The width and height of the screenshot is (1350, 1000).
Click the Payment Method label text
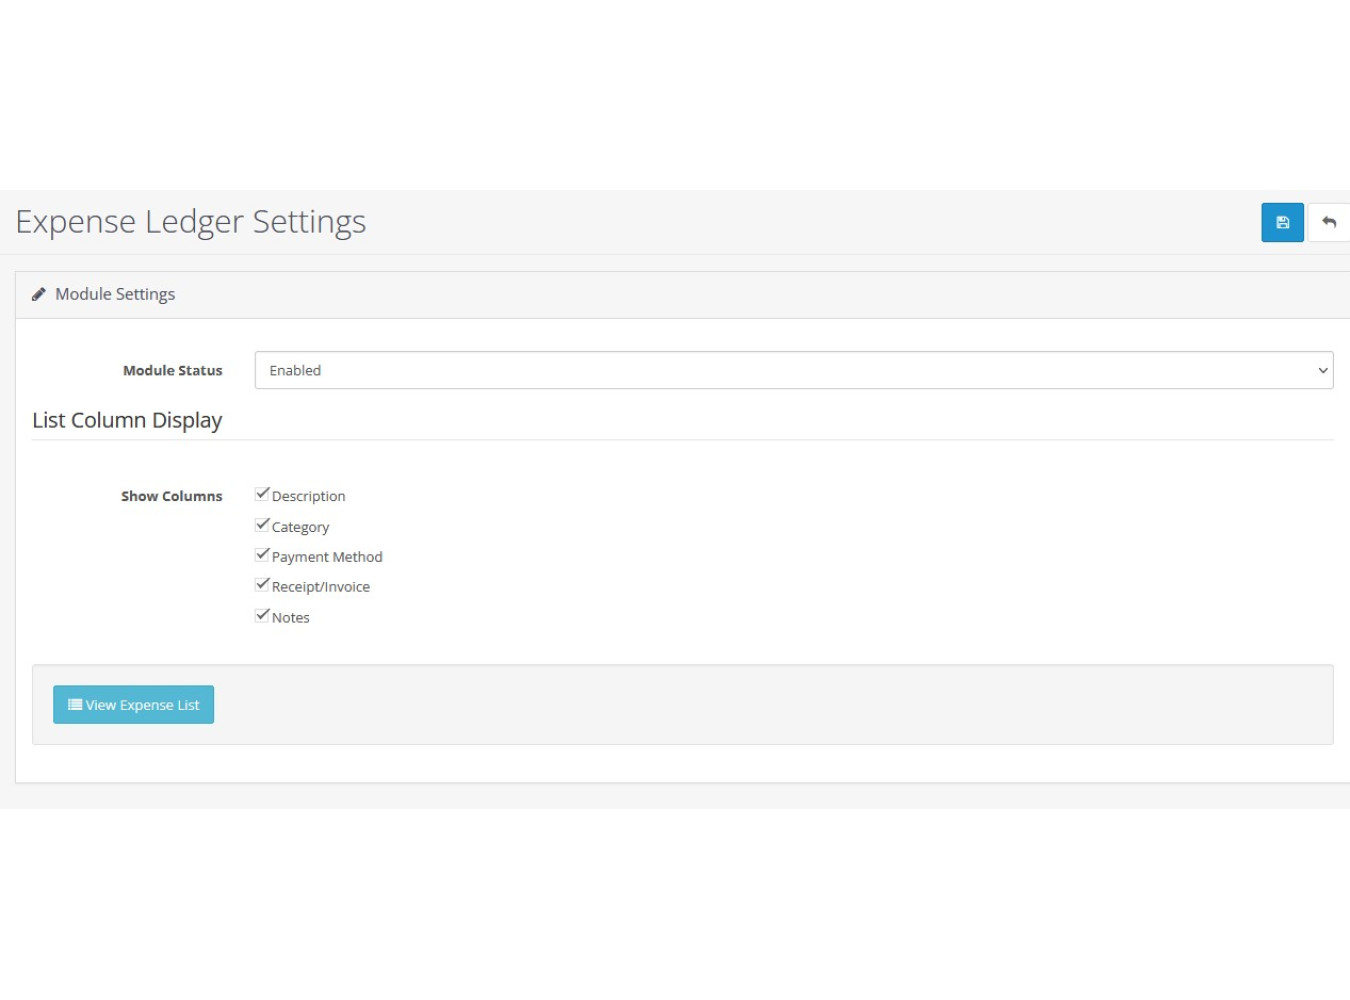pos(327,557)
